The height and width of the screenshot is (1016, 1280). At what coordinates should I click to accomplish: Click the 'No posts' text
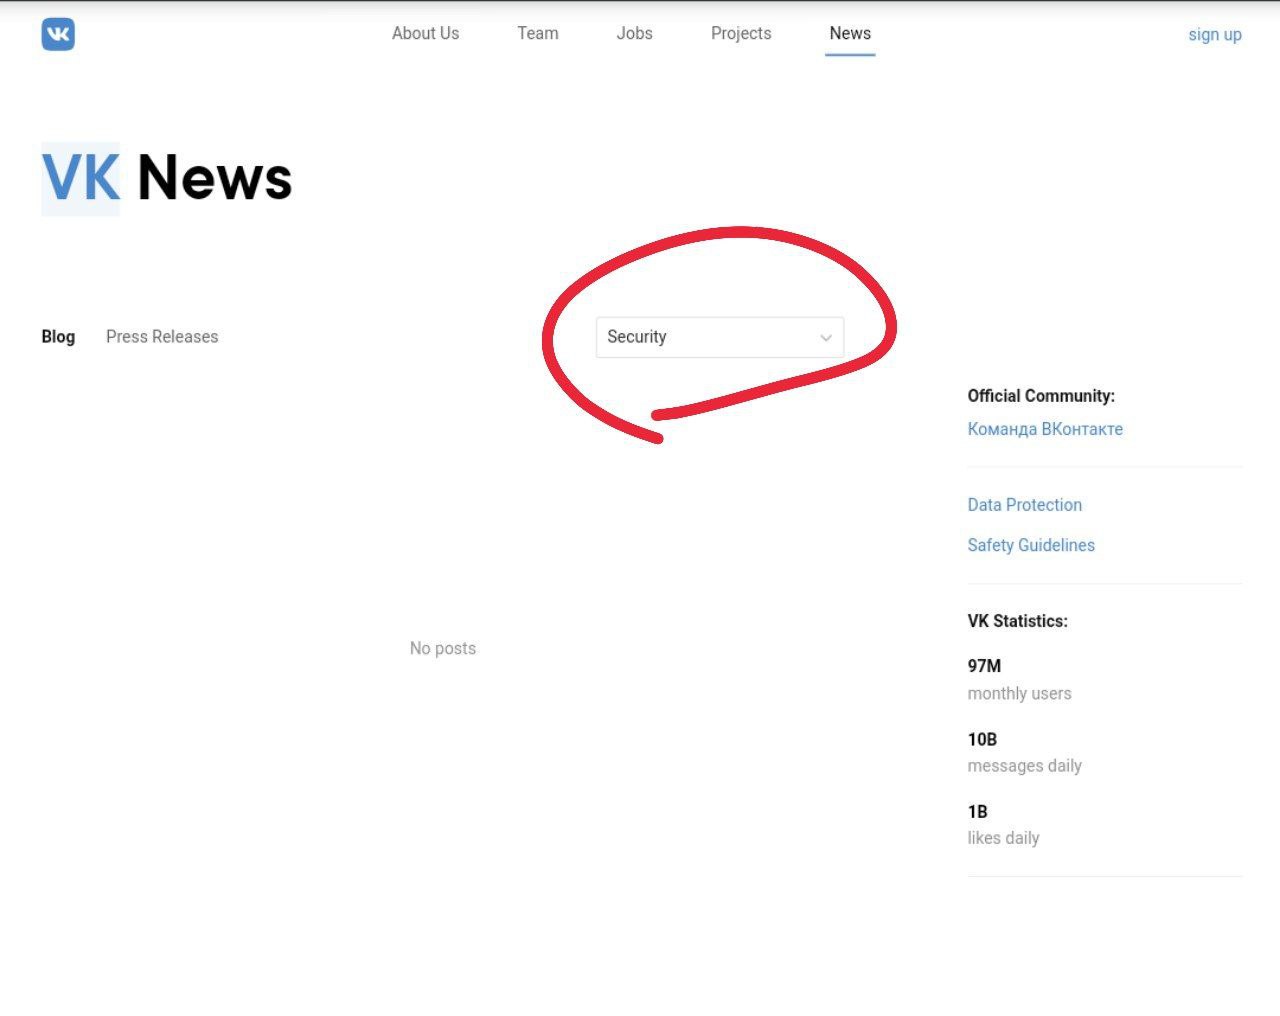tap(443, 648)
